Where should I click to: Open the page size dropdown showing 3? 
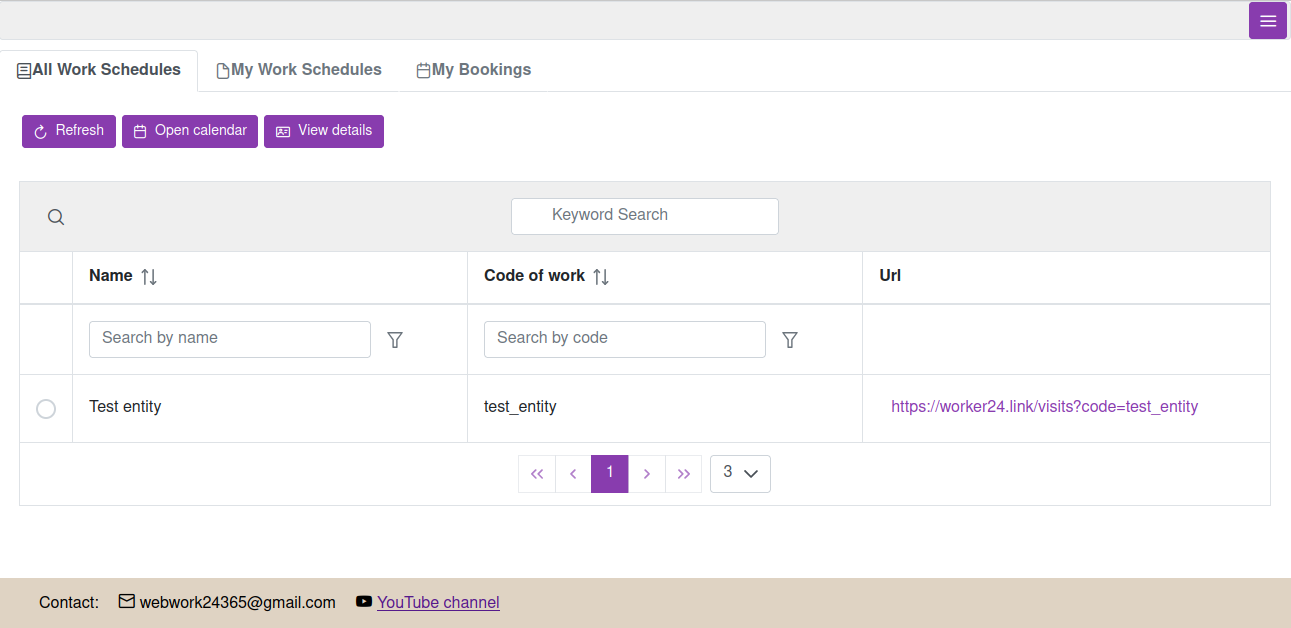[x=740, y=473]
